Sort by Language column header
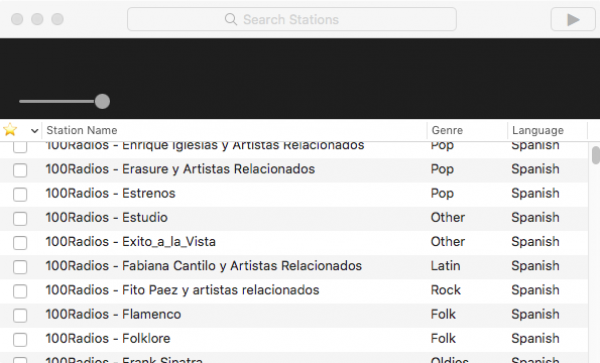 [538, 130]
